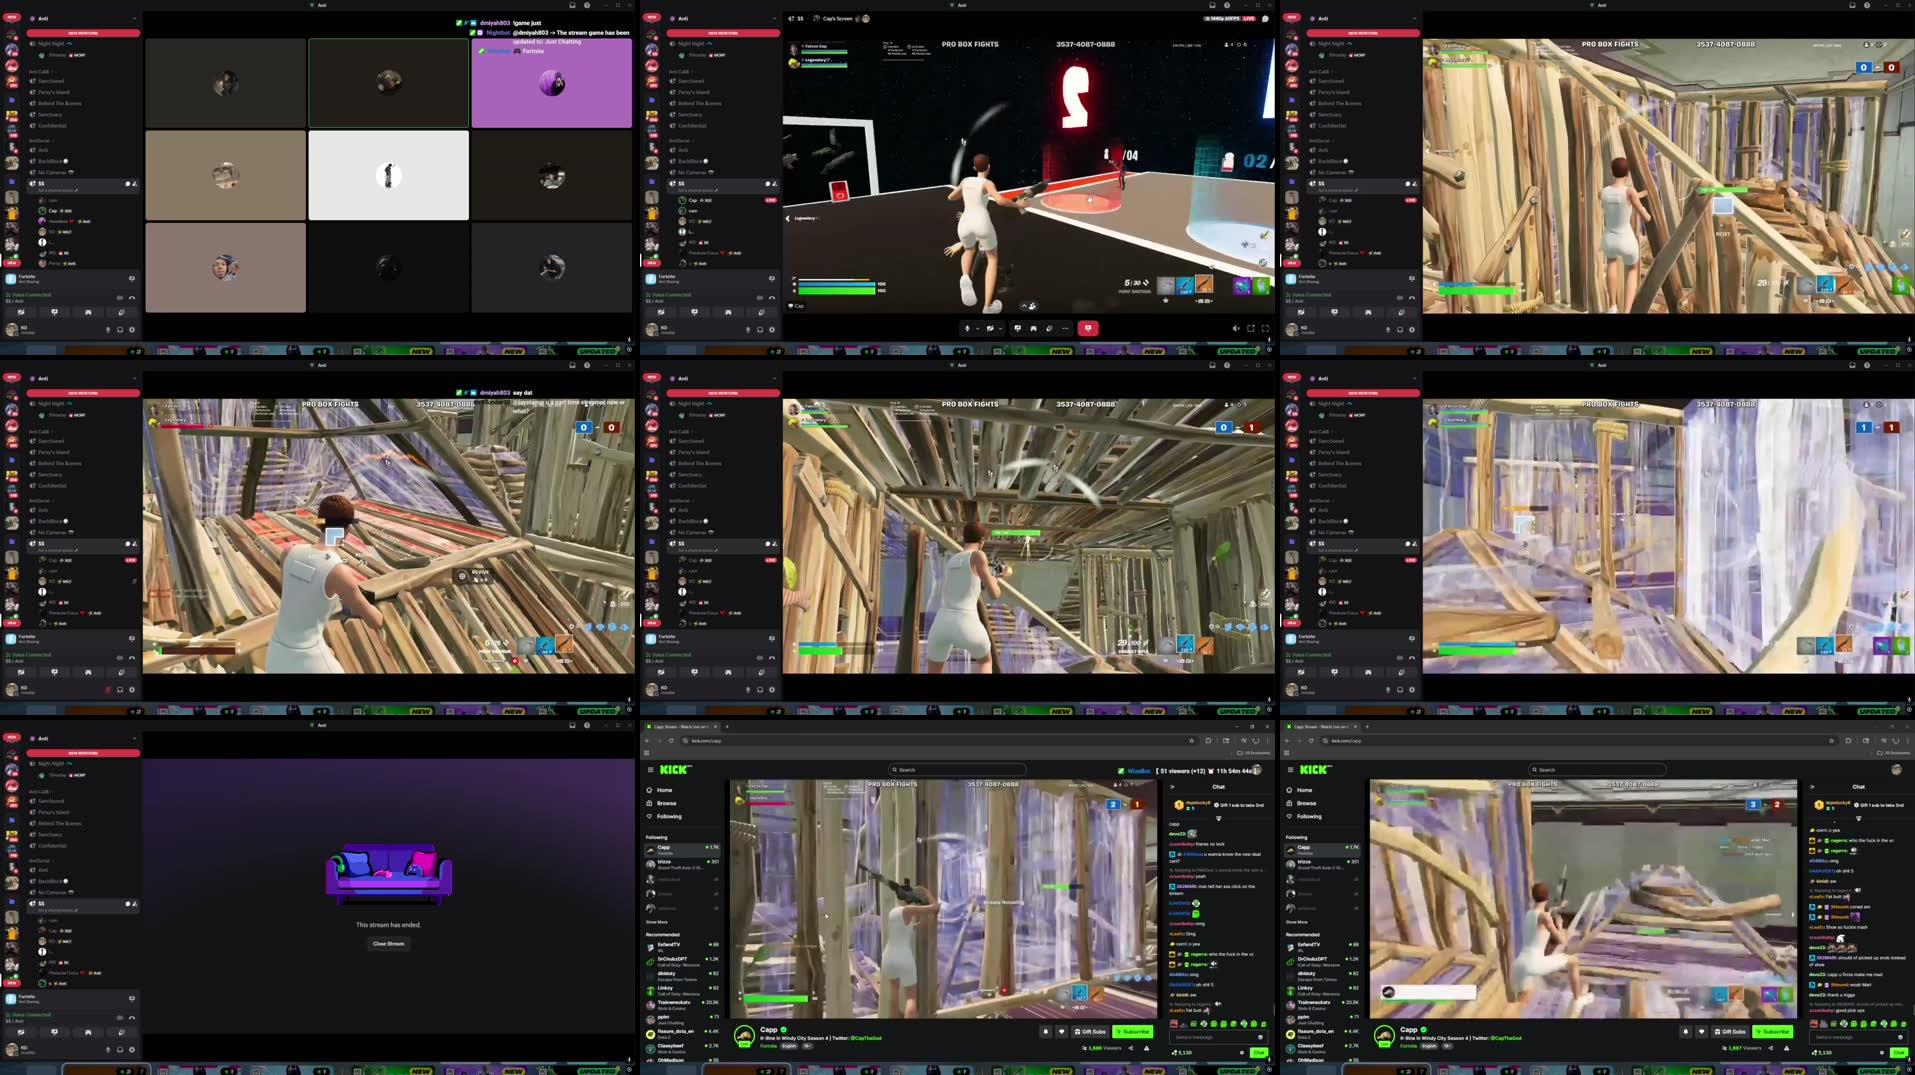Click NEW MENTIONS bar in stream-ended Discord window
Viewport: 1915px width, 1075px height.
click(83, 753)
